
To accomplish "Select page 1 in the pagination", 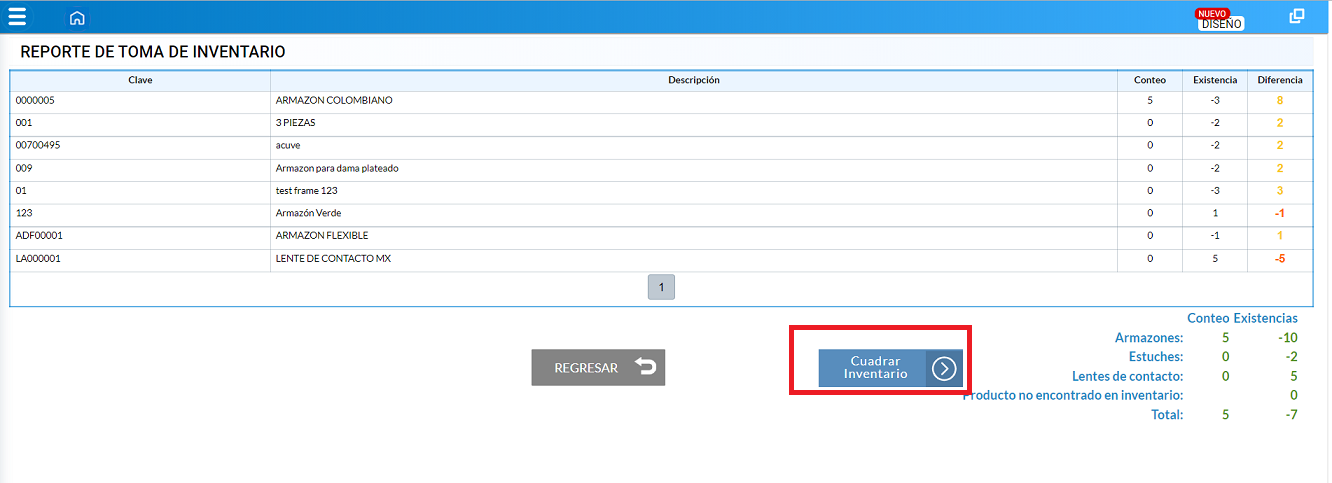I will point(661,287).
